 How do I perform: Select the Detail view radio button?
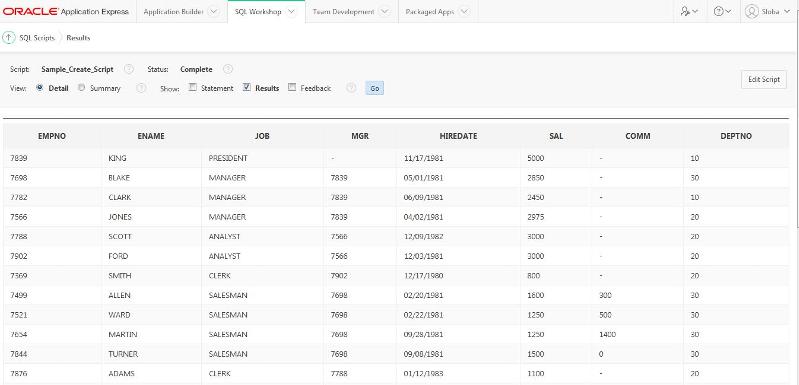pyautogui.click(x=40, y=88)
